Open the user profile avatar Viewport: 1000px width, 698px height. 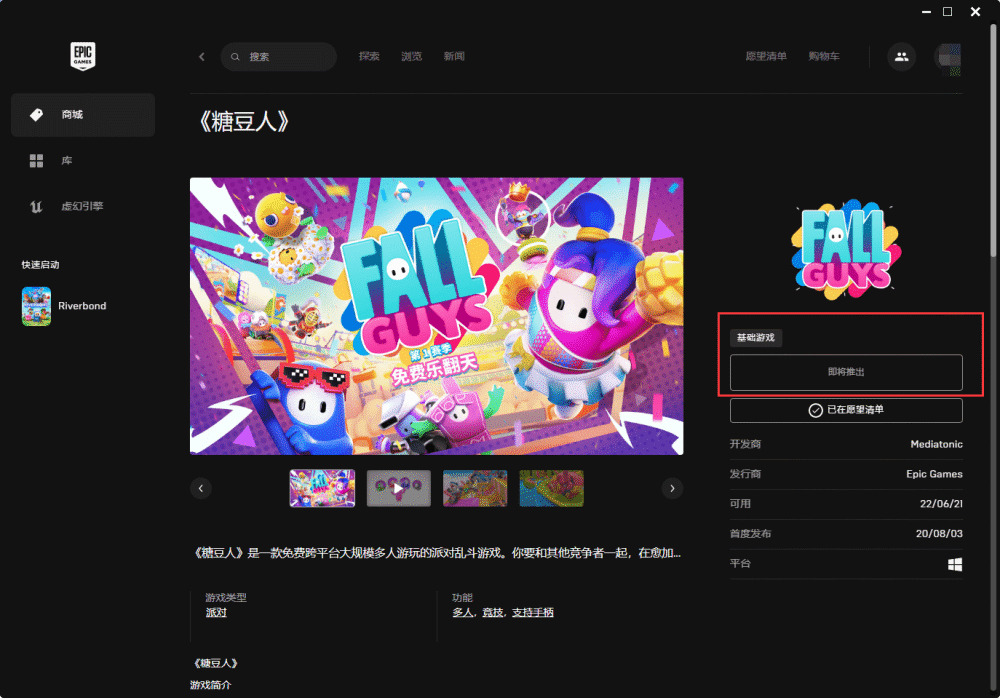tap(949, 57)
